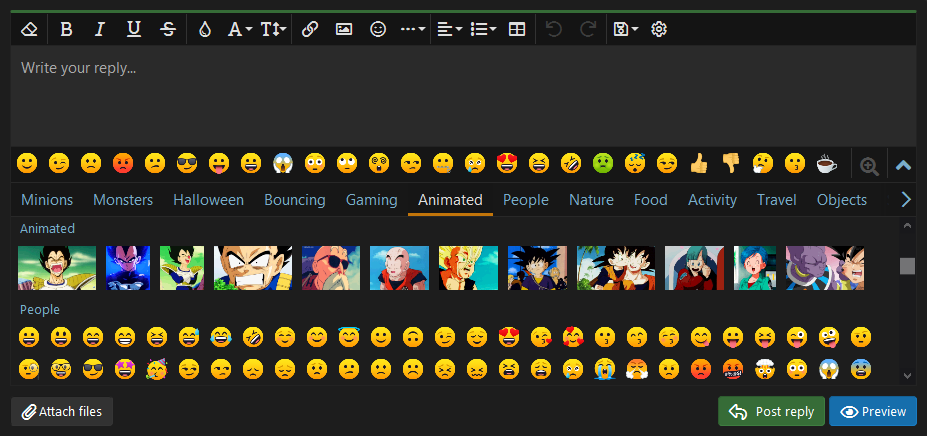Expand the text alignment dropdown

pos(449,29)
